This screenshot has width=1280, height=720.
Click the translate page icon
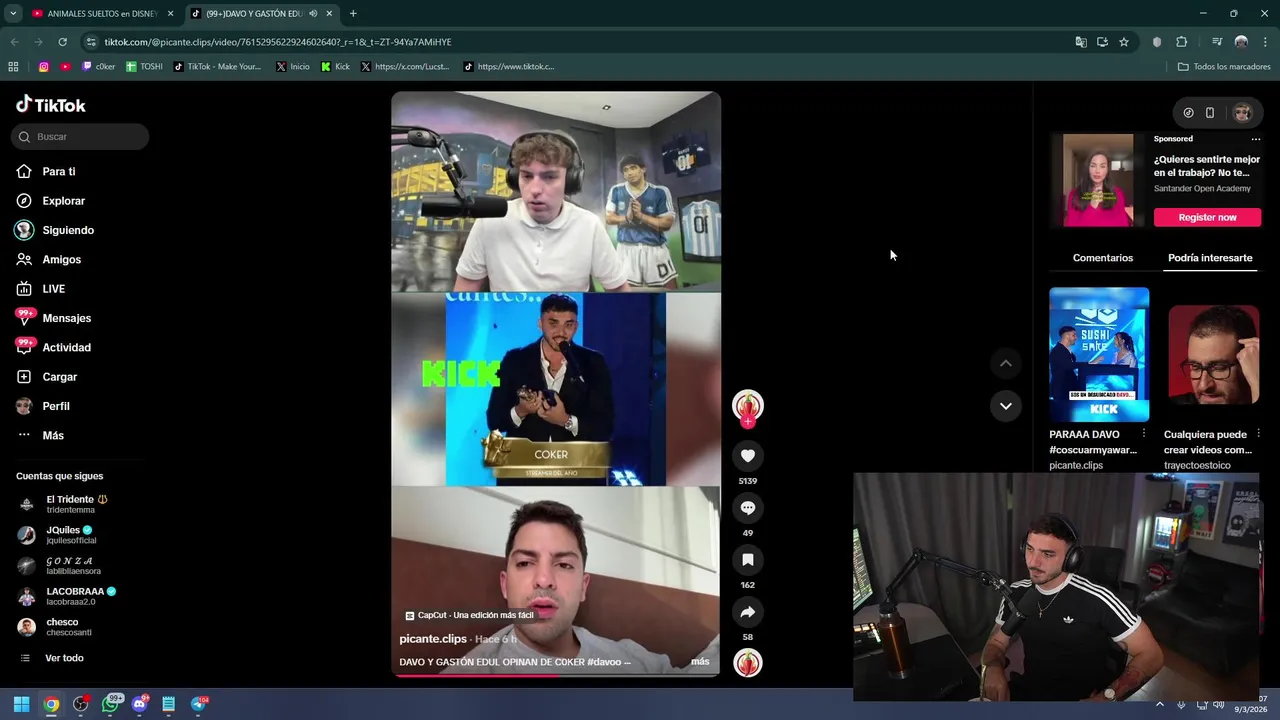[1081, 42]
